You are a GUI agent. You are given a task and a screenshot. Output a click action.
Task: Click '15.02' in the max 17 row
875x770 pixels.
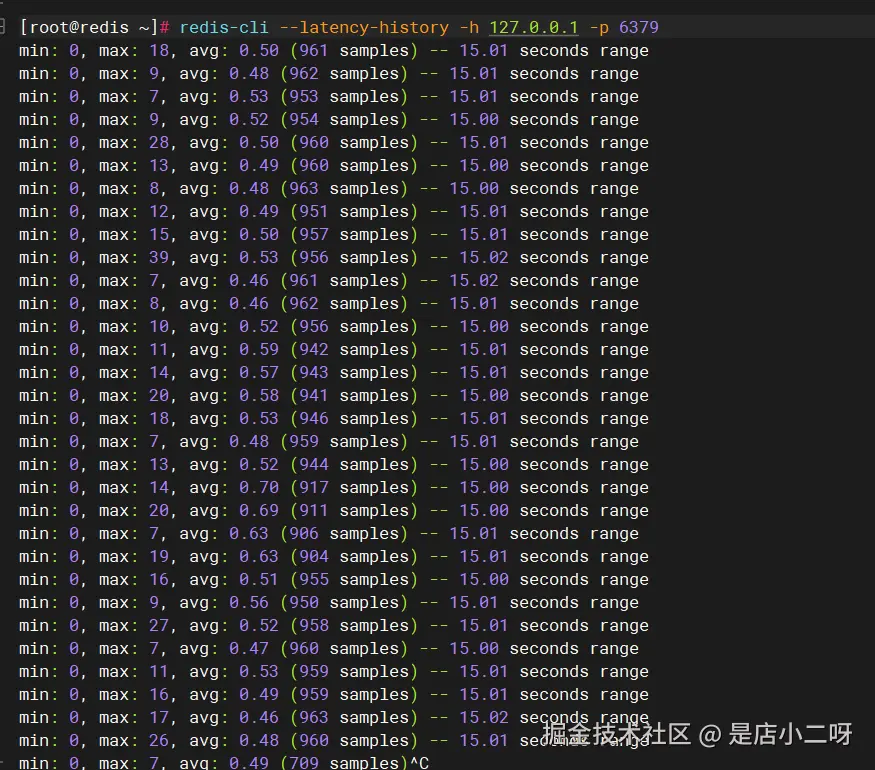(484, 718)
